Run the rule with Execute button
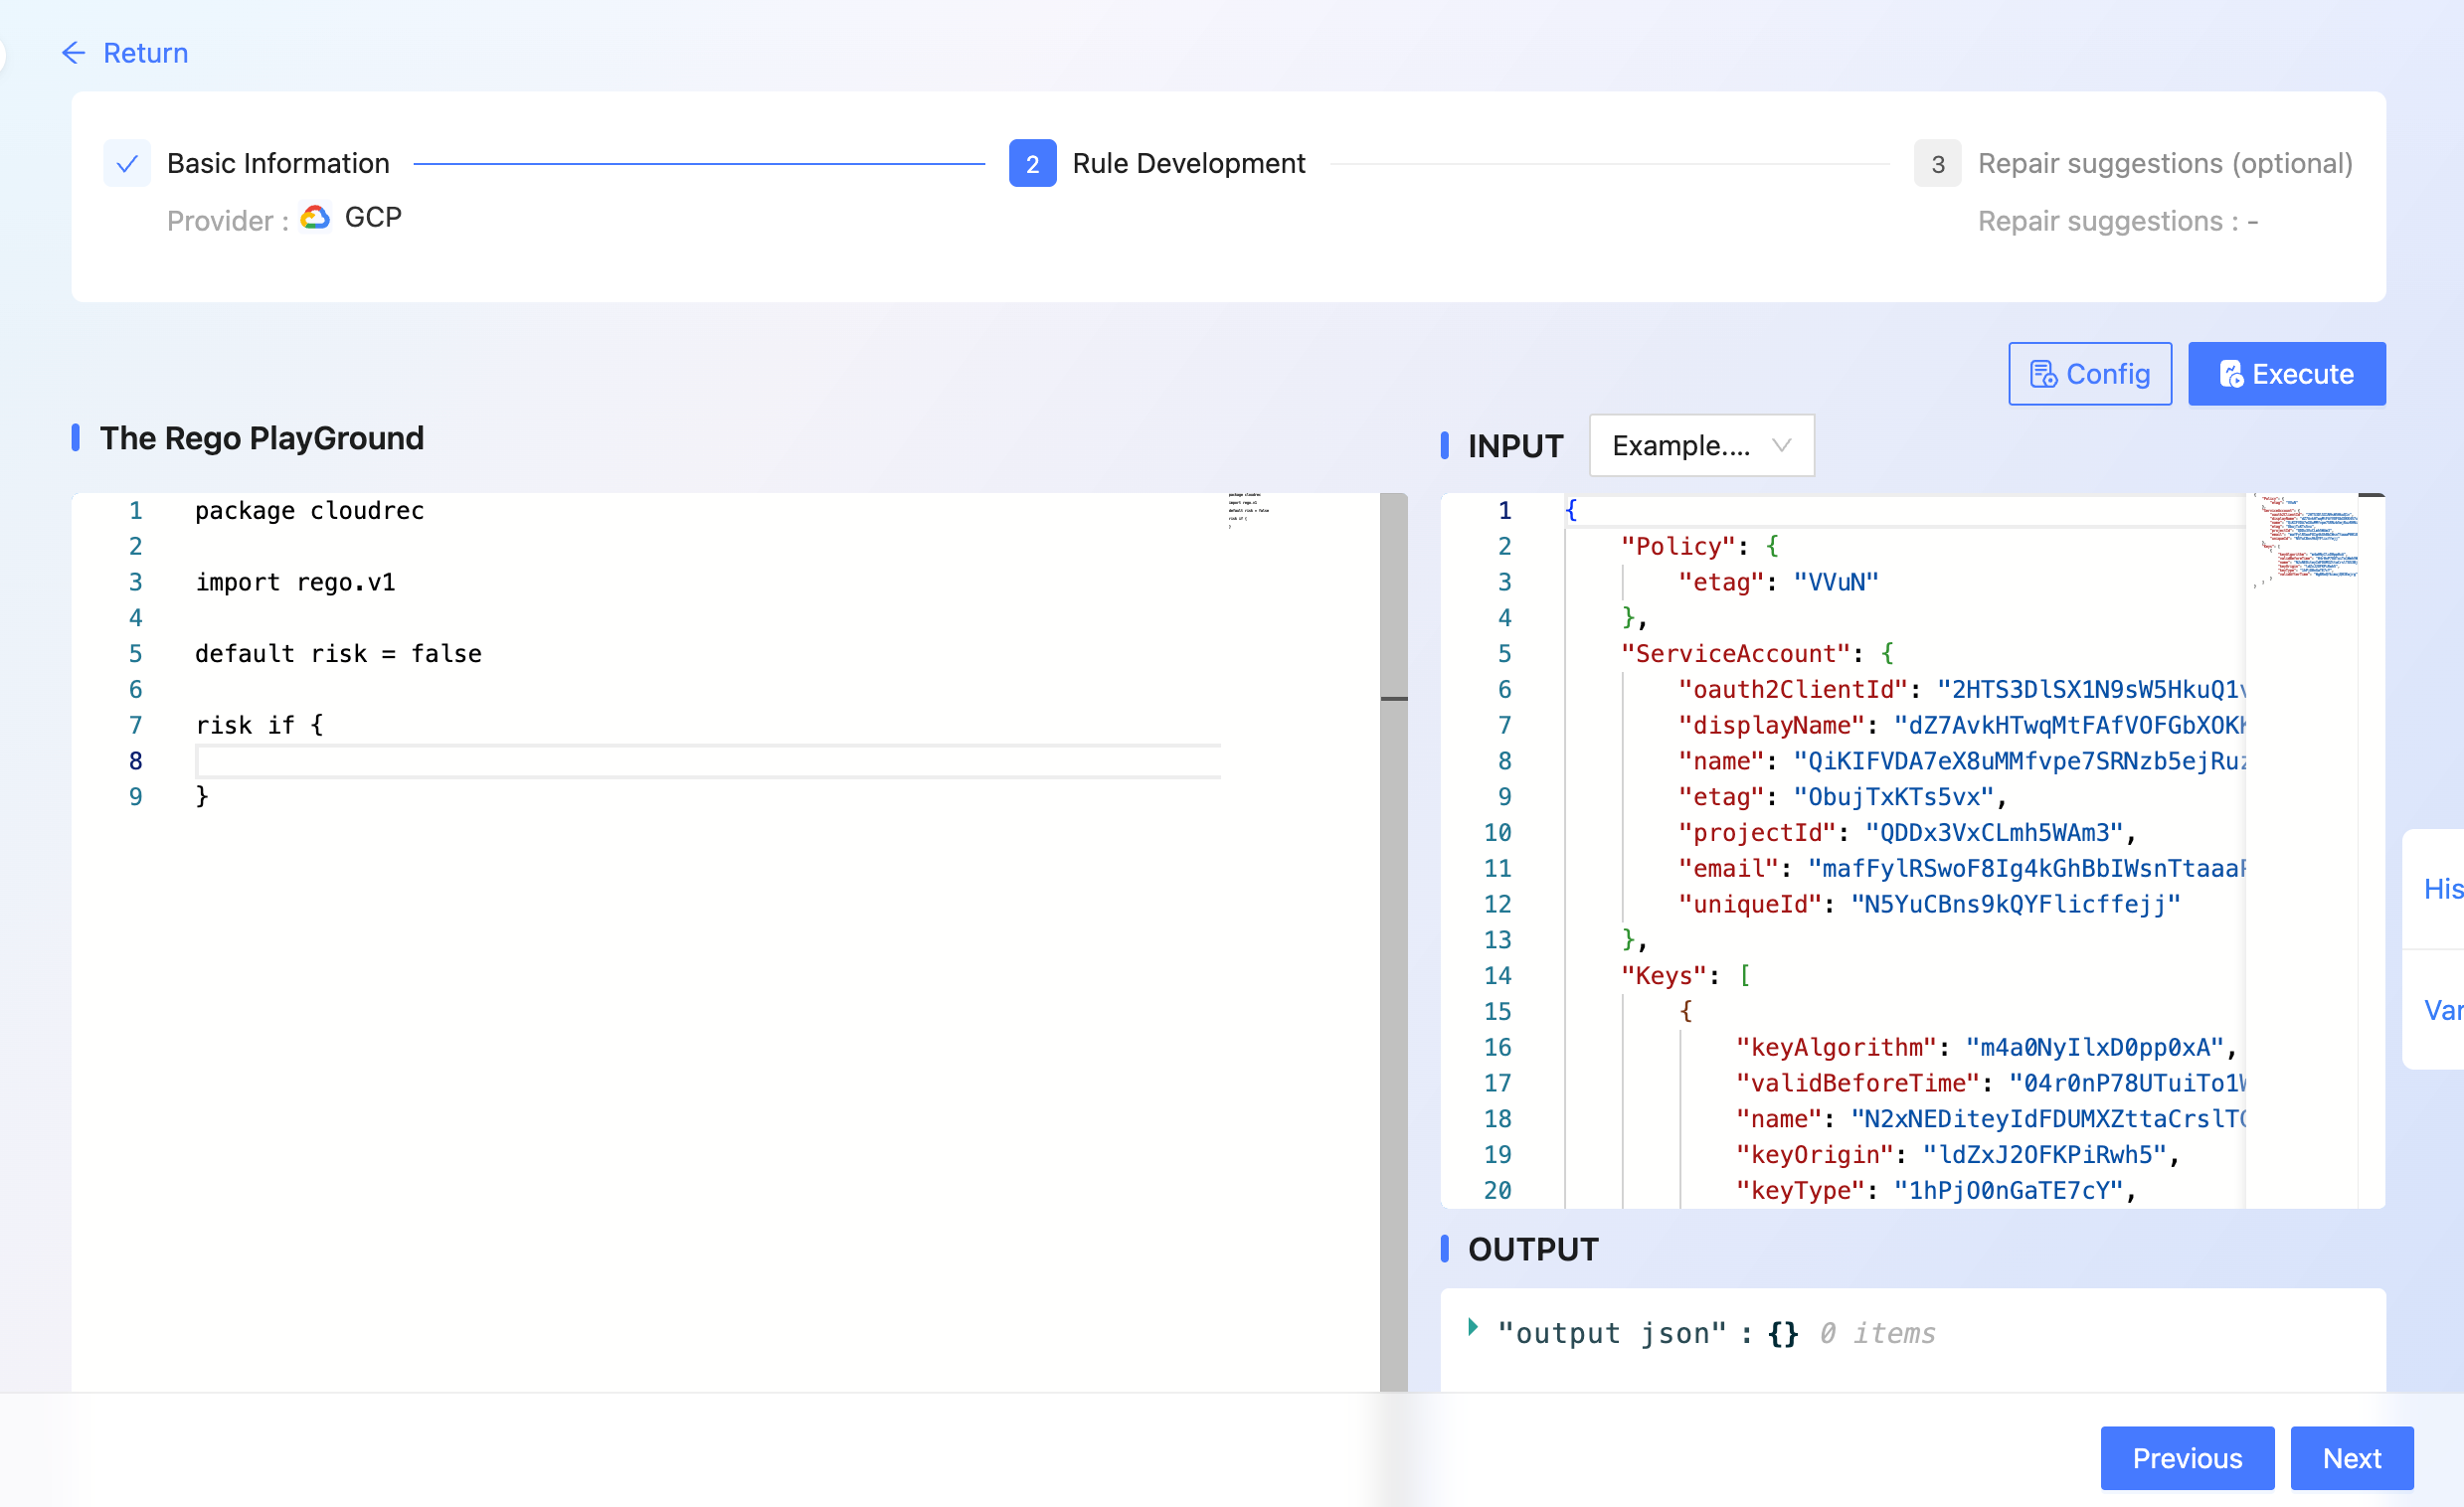 coord(2286,374)
